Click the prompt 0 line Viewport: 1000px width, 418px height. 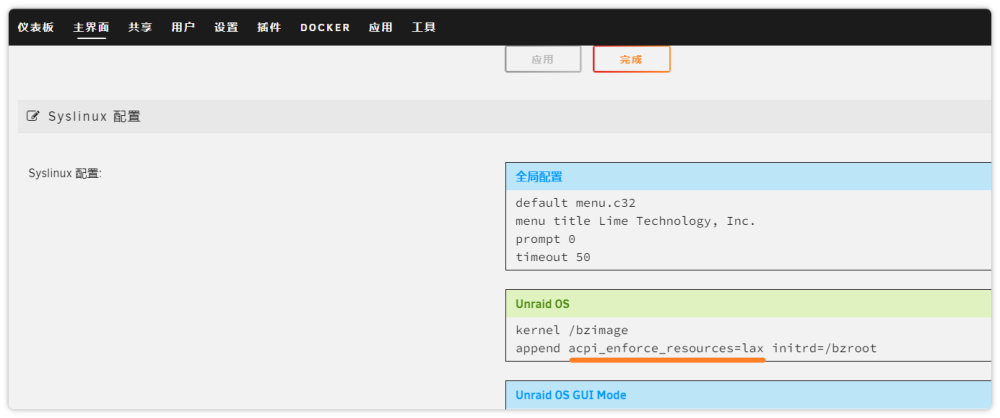545,239
